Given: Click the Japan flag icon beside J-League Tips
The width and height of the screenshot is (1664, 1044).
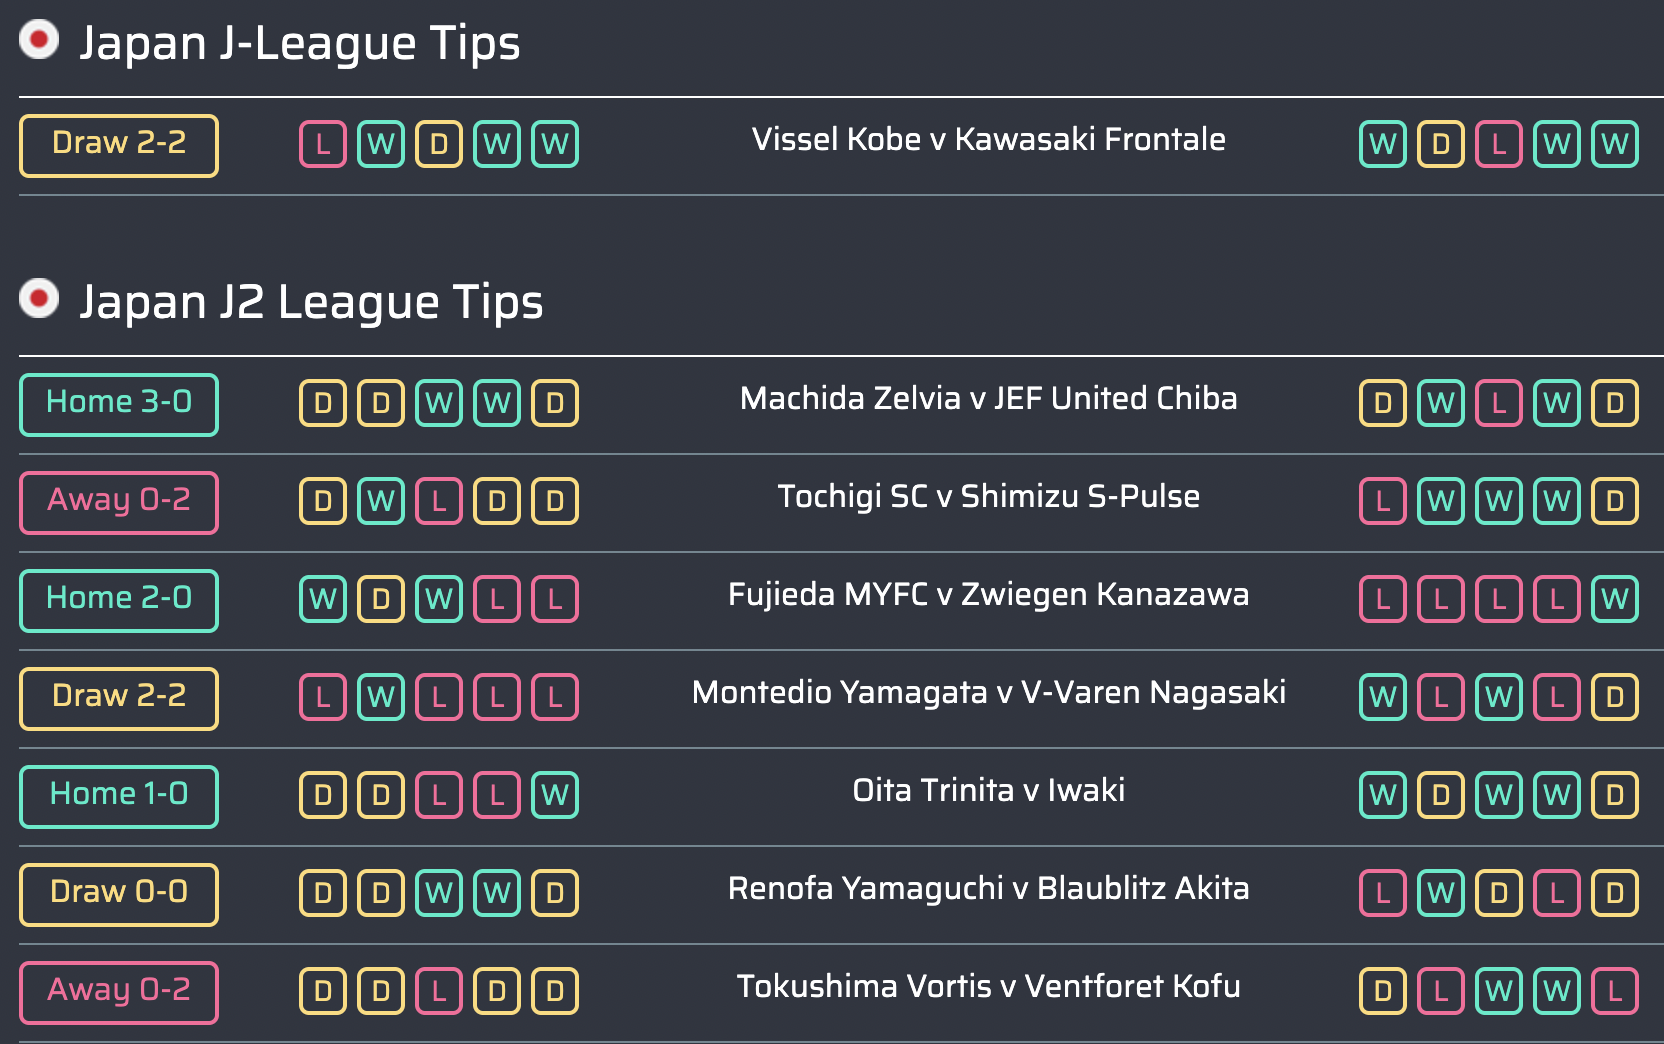Looking at the screenshot, I should [39, 40].
